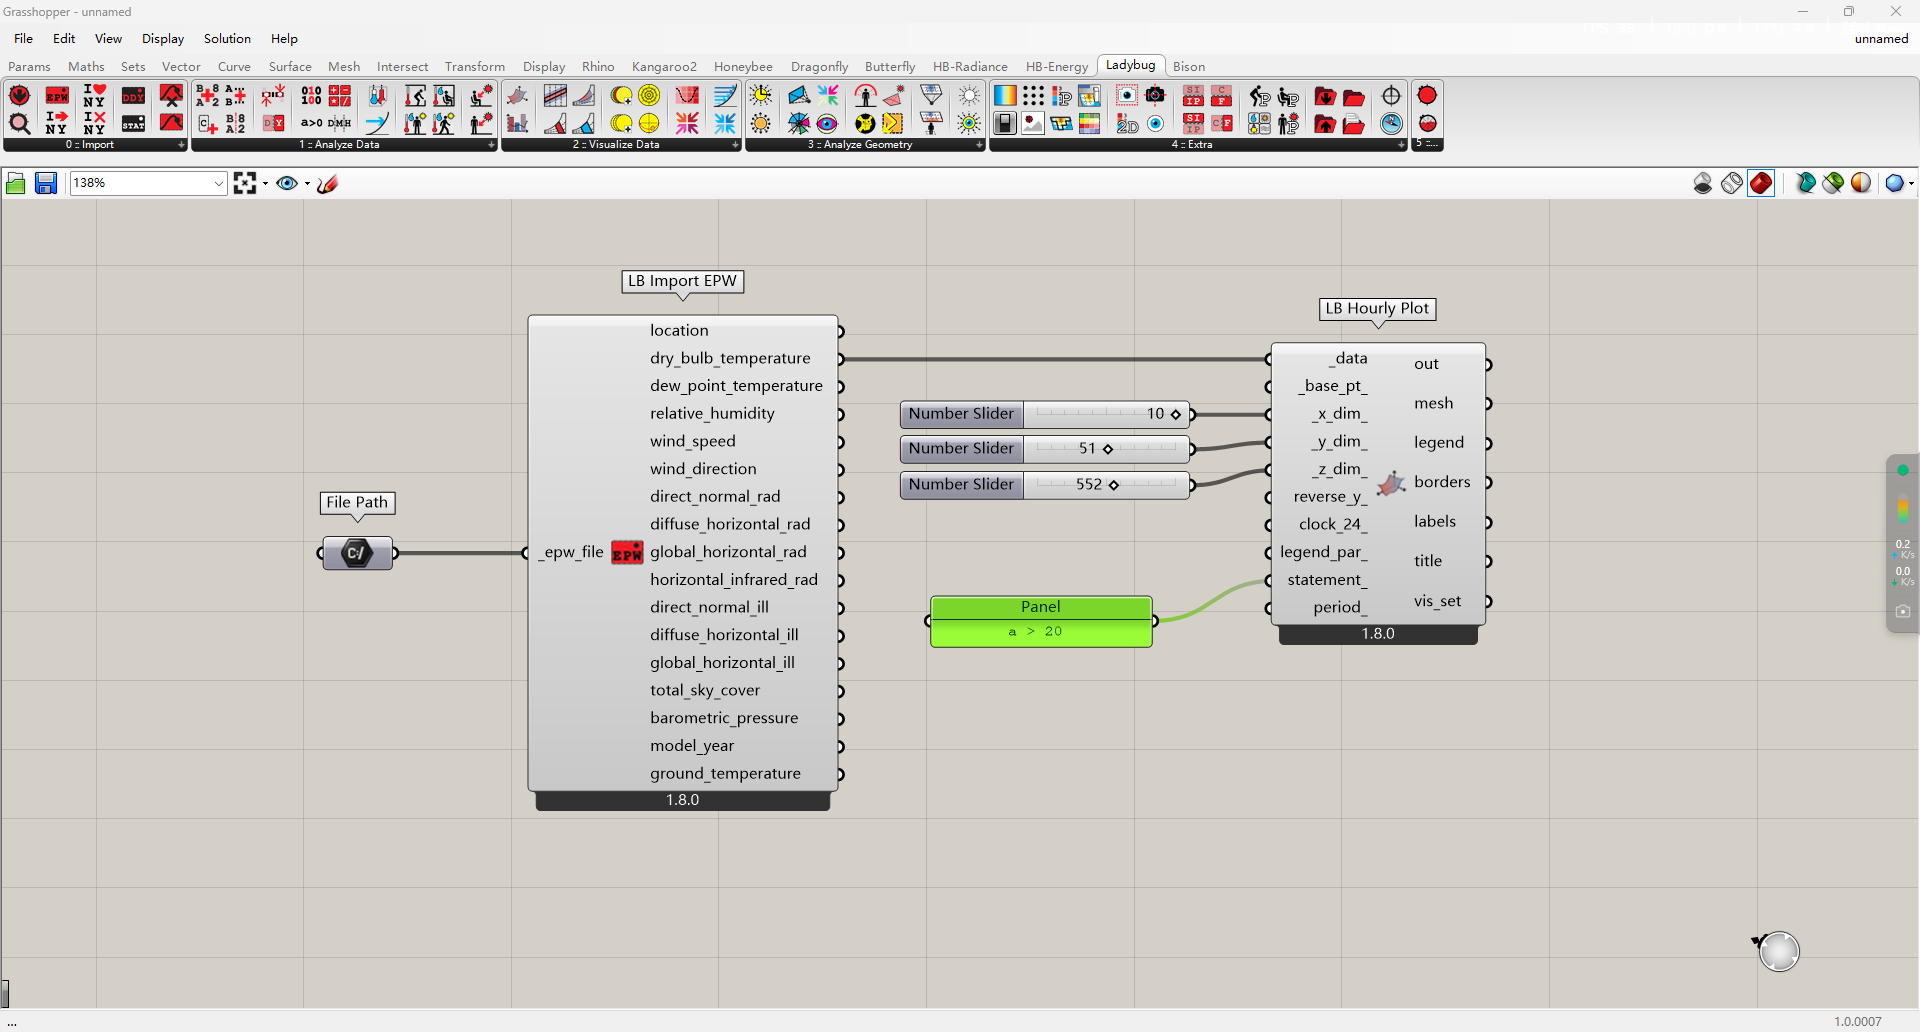Click the canvas compass navigation circle

click(1779, 951)
